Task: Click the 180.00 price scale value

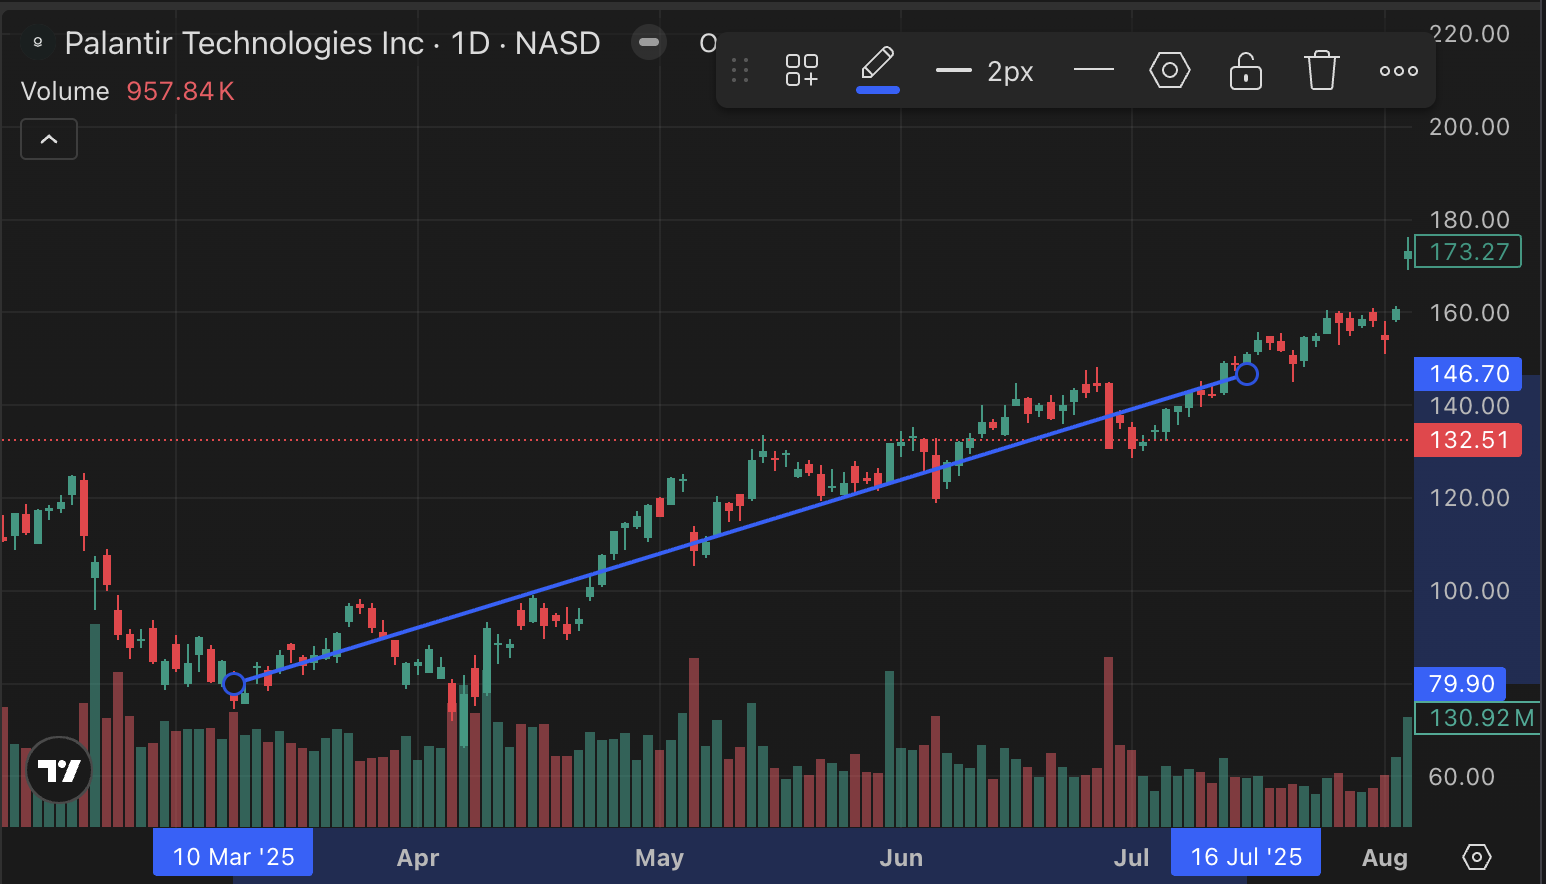Action: (1469, 220)
